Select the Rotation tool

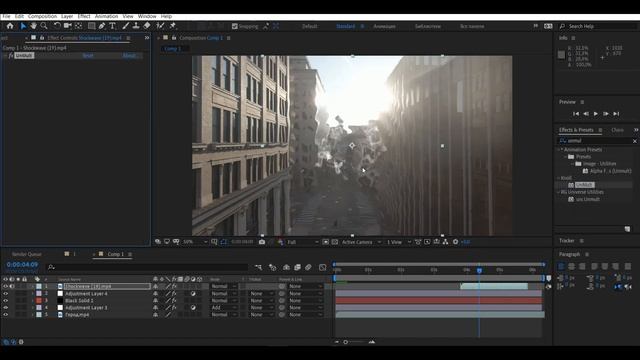click(x=57, y=26)
